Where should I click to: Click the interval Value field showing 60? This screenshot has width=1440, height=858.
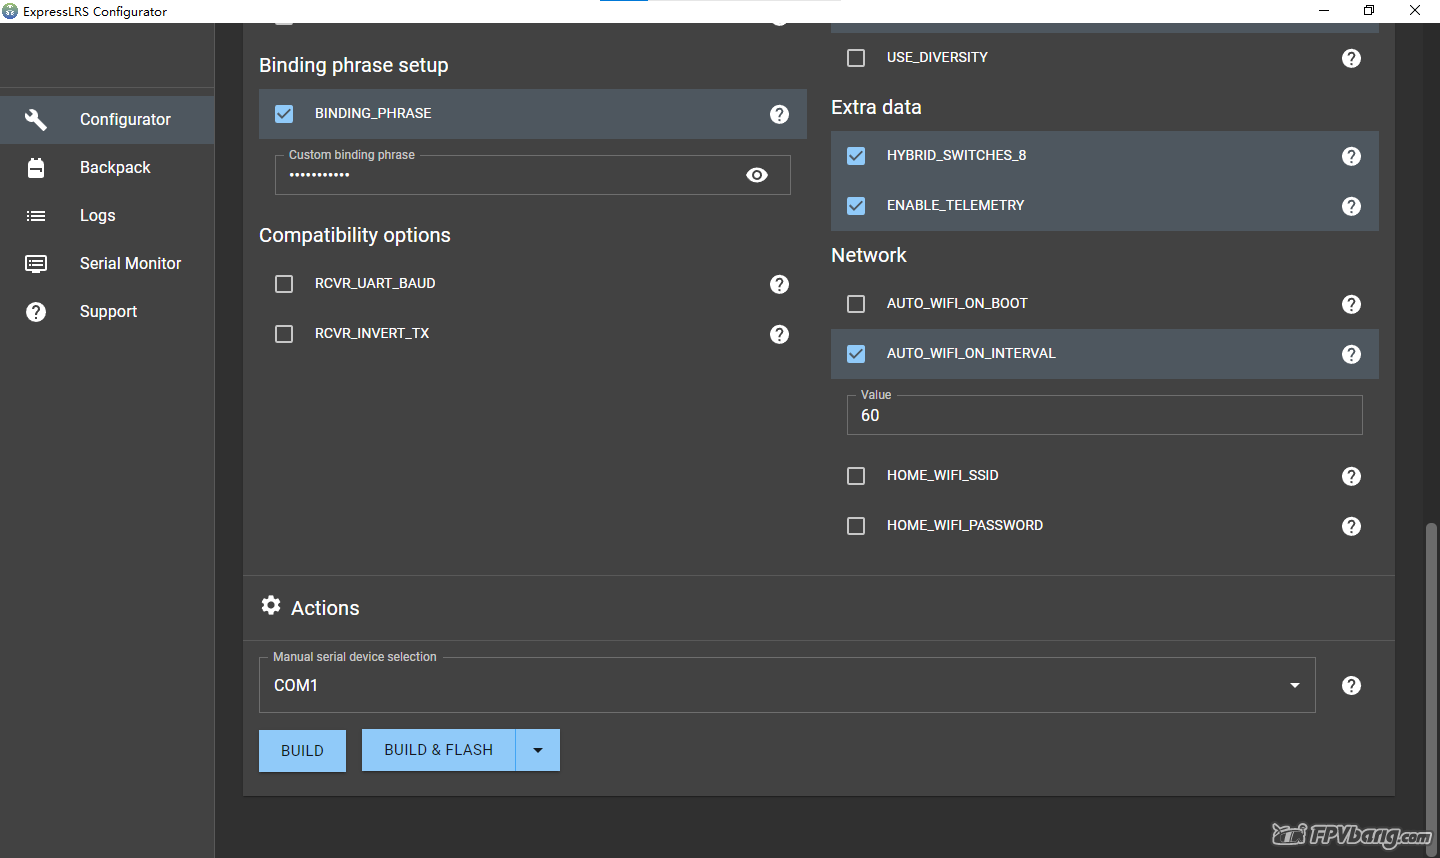[1105, 415]
